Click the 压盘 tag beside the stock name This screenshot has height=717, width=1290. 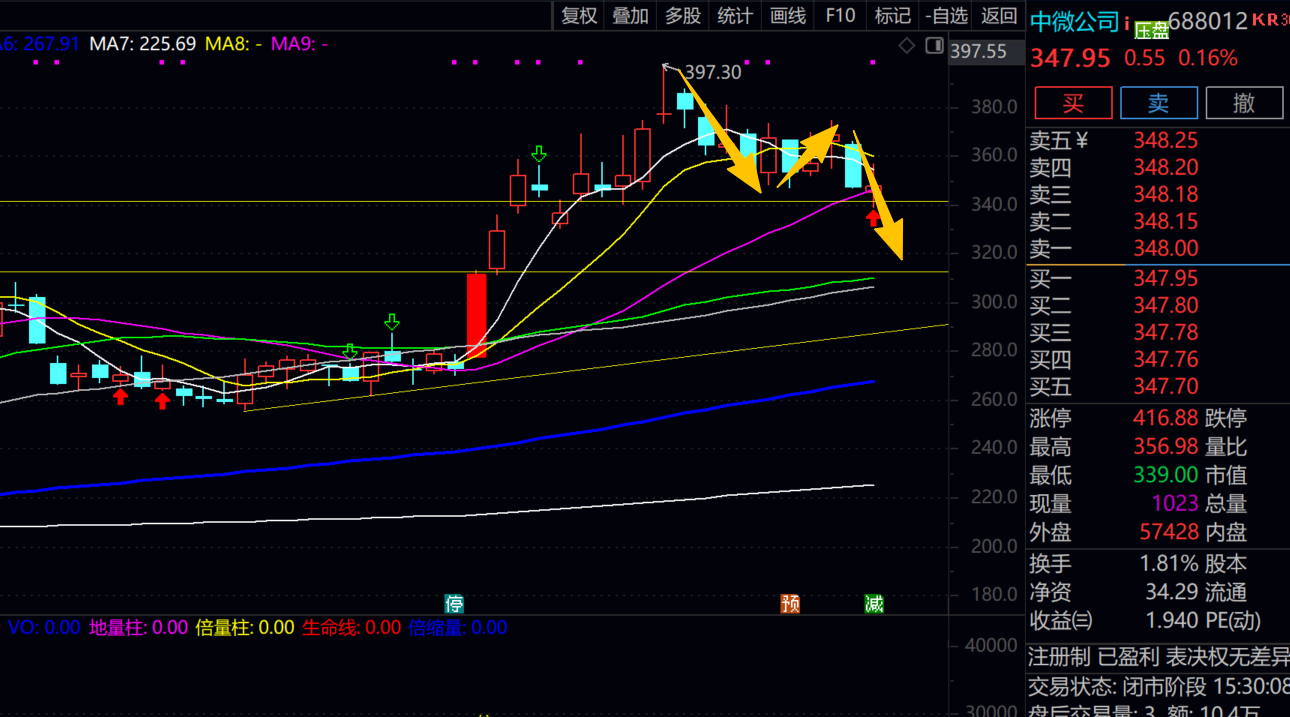1152,31
